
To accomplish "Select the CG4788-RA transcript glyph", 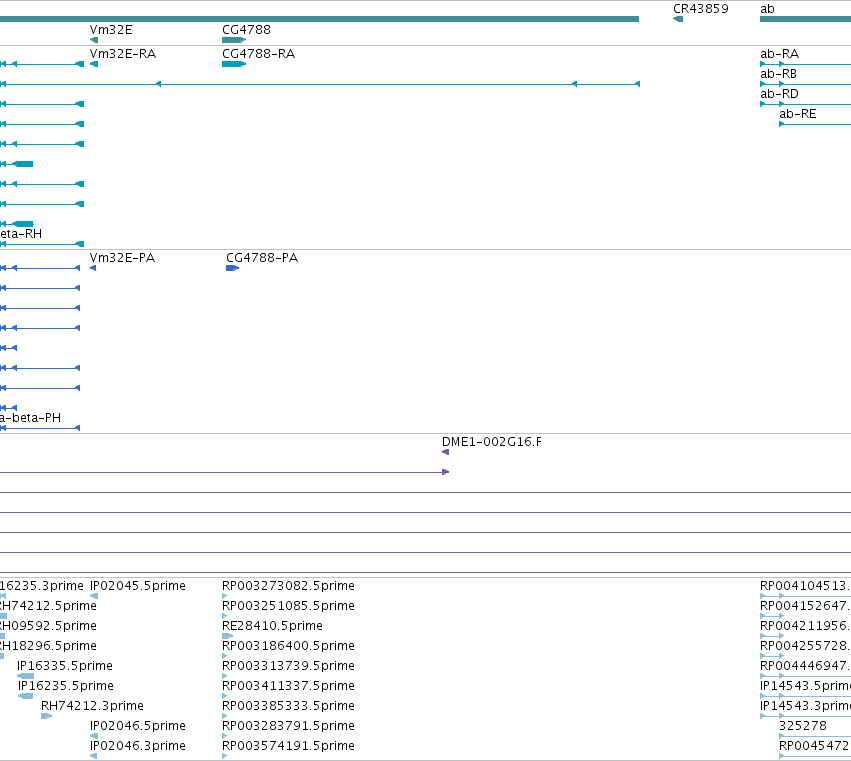I will [x=234, y=64].
